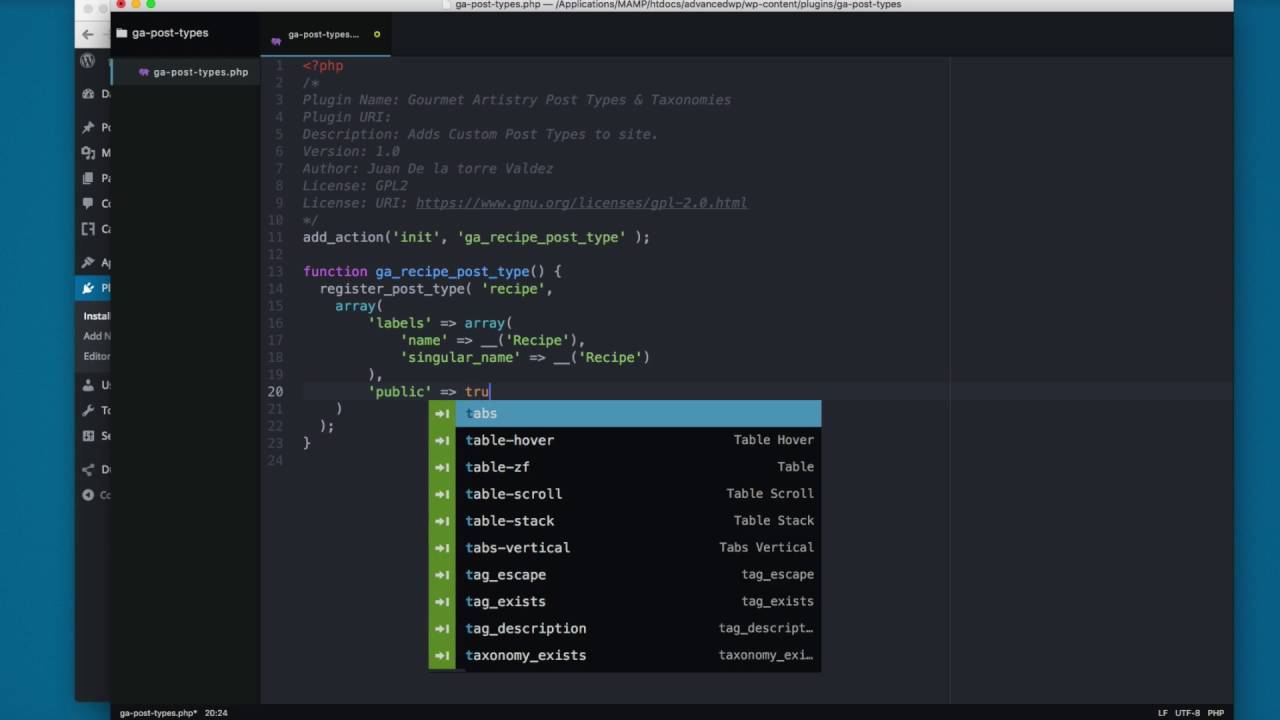This screenshot has width=1280, height=720.
Task: Pick the 'table-stack' snippet suggestion
Action: [625, 521]
